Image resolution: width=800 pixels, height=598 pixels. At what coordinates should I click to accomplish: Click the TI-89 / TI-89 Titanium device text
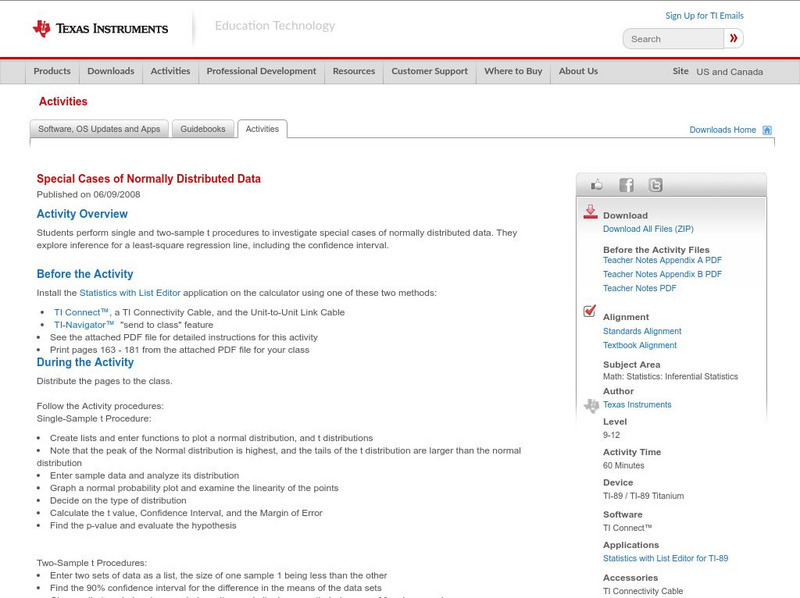[x=643, y=496]
